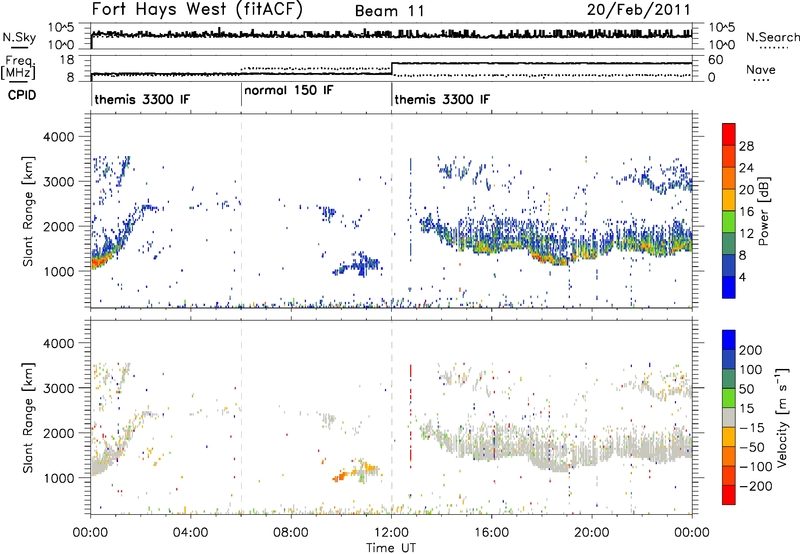The image size is (800, 554).
Task: Click the "normal 150 IF" CPID label
Action: tap(289, 90)
